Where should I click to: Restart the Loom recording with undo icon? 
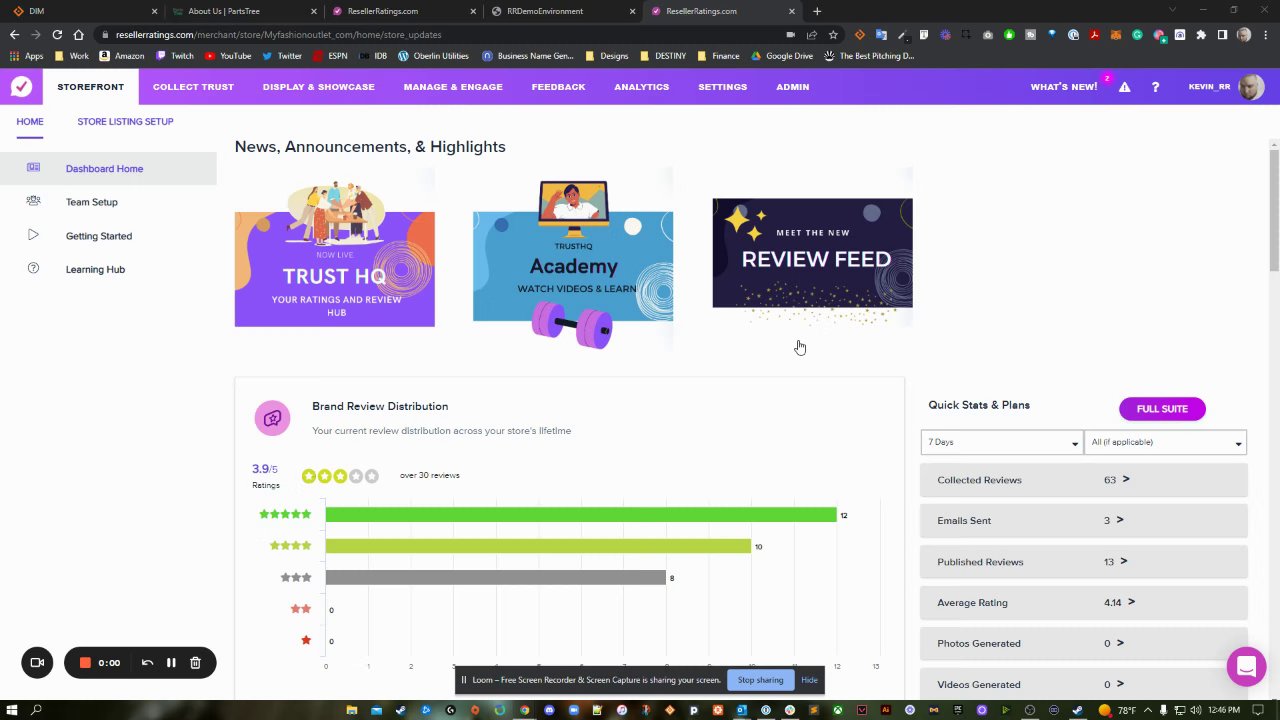coord(147,662)
